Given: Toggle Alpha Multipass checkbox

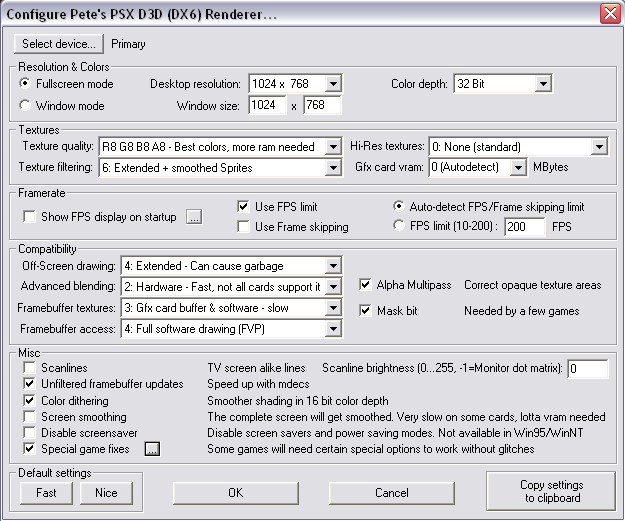Looking at the screenshot, I should [x=365, y=285].
